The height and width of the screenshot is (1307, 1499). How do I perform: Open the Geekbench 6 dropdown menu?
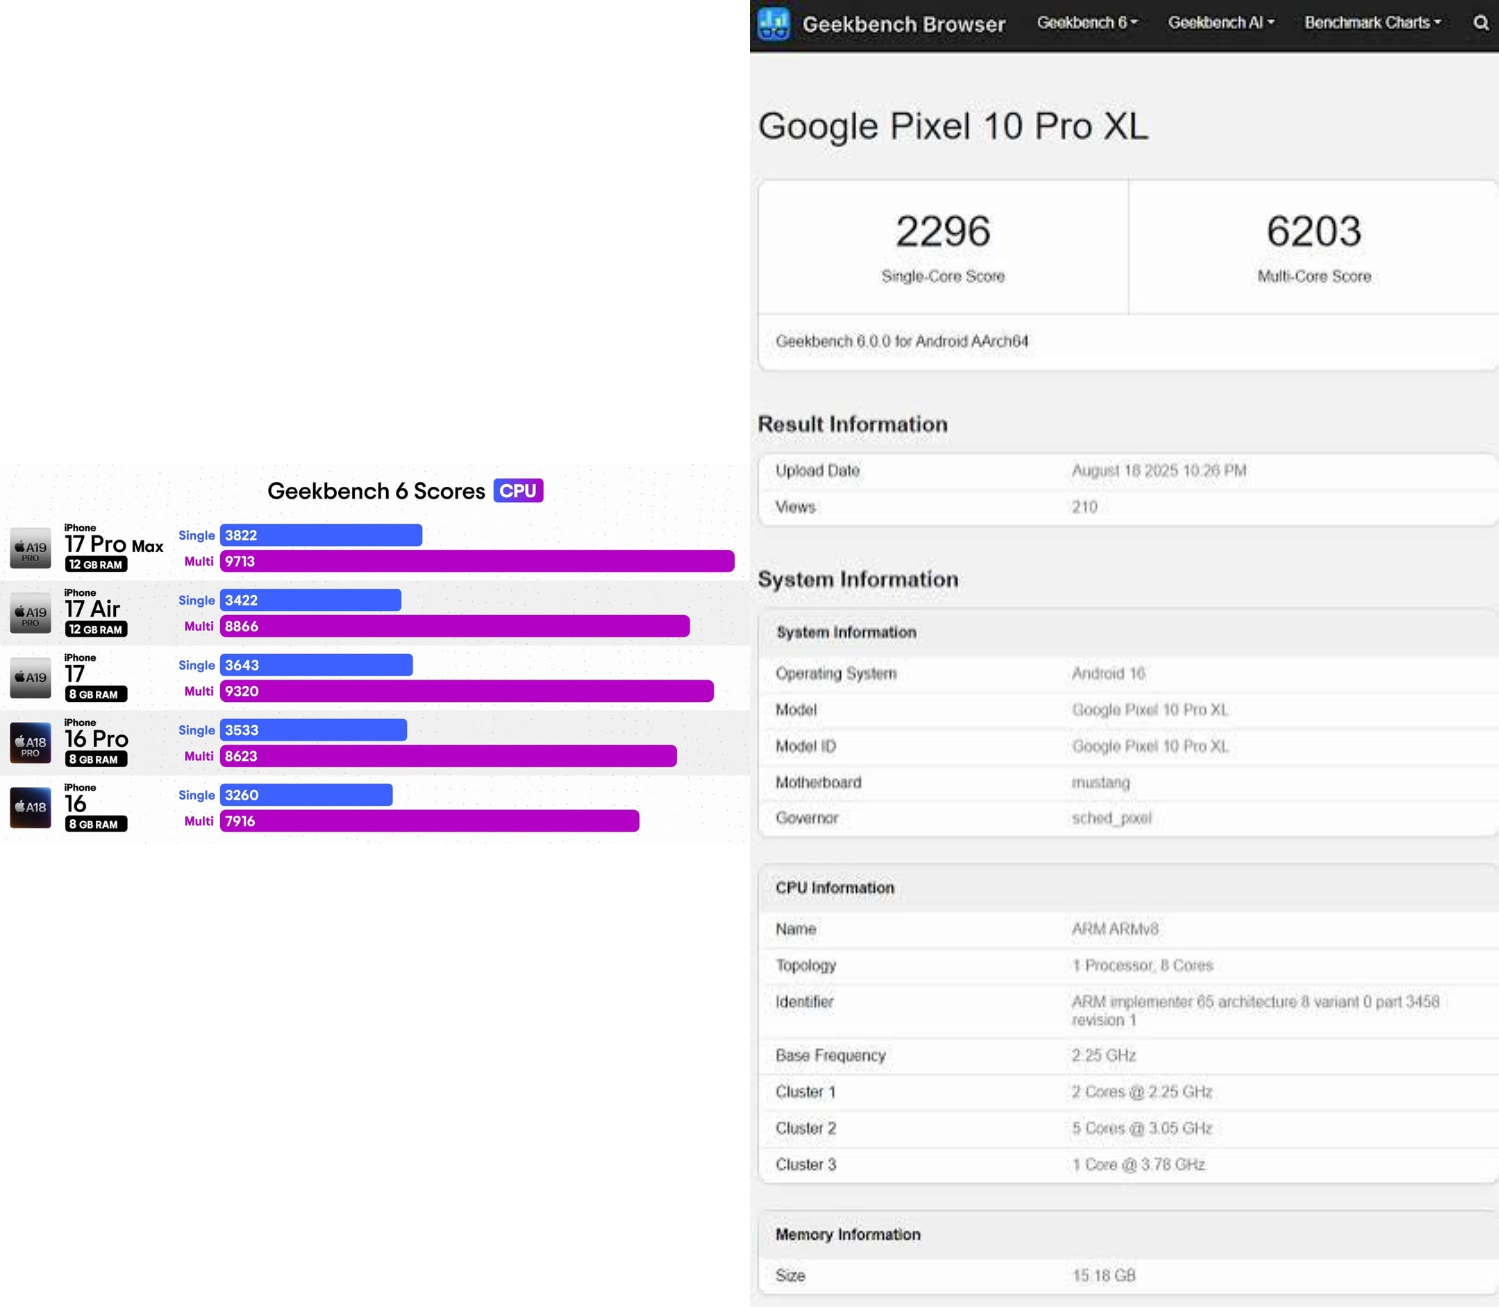[x=1087, y=23]
